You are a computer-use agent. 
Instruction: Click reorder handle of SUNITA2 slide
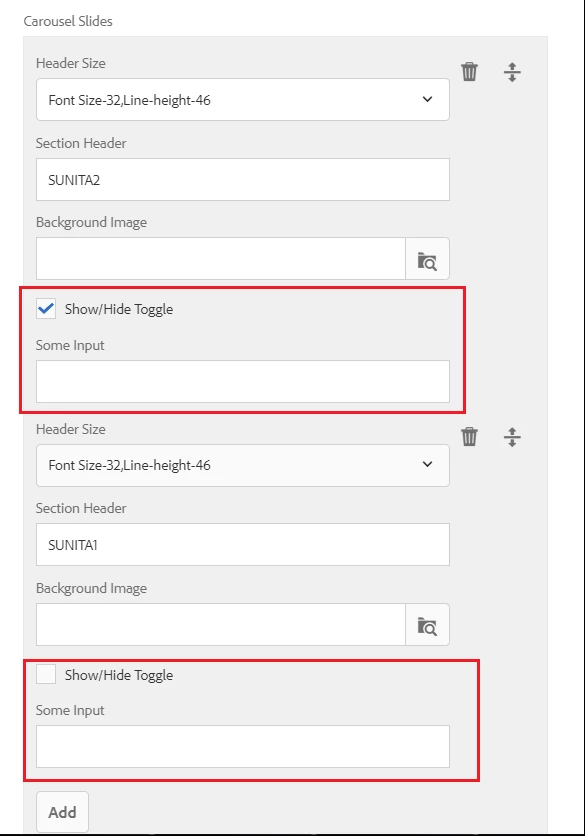512,72
